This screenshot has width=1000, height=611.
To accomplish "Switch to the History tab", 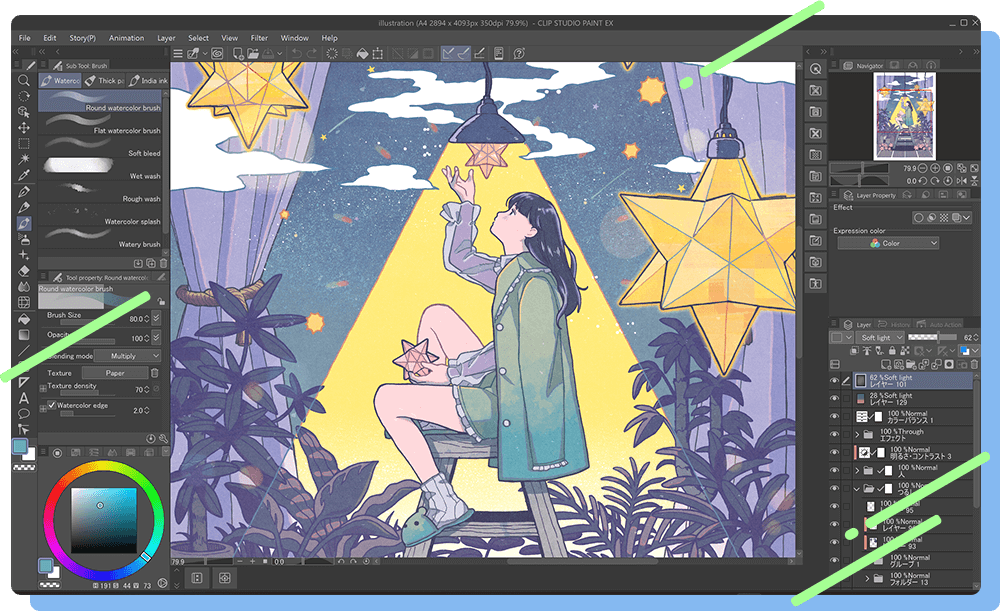I will tap(898, 324).
